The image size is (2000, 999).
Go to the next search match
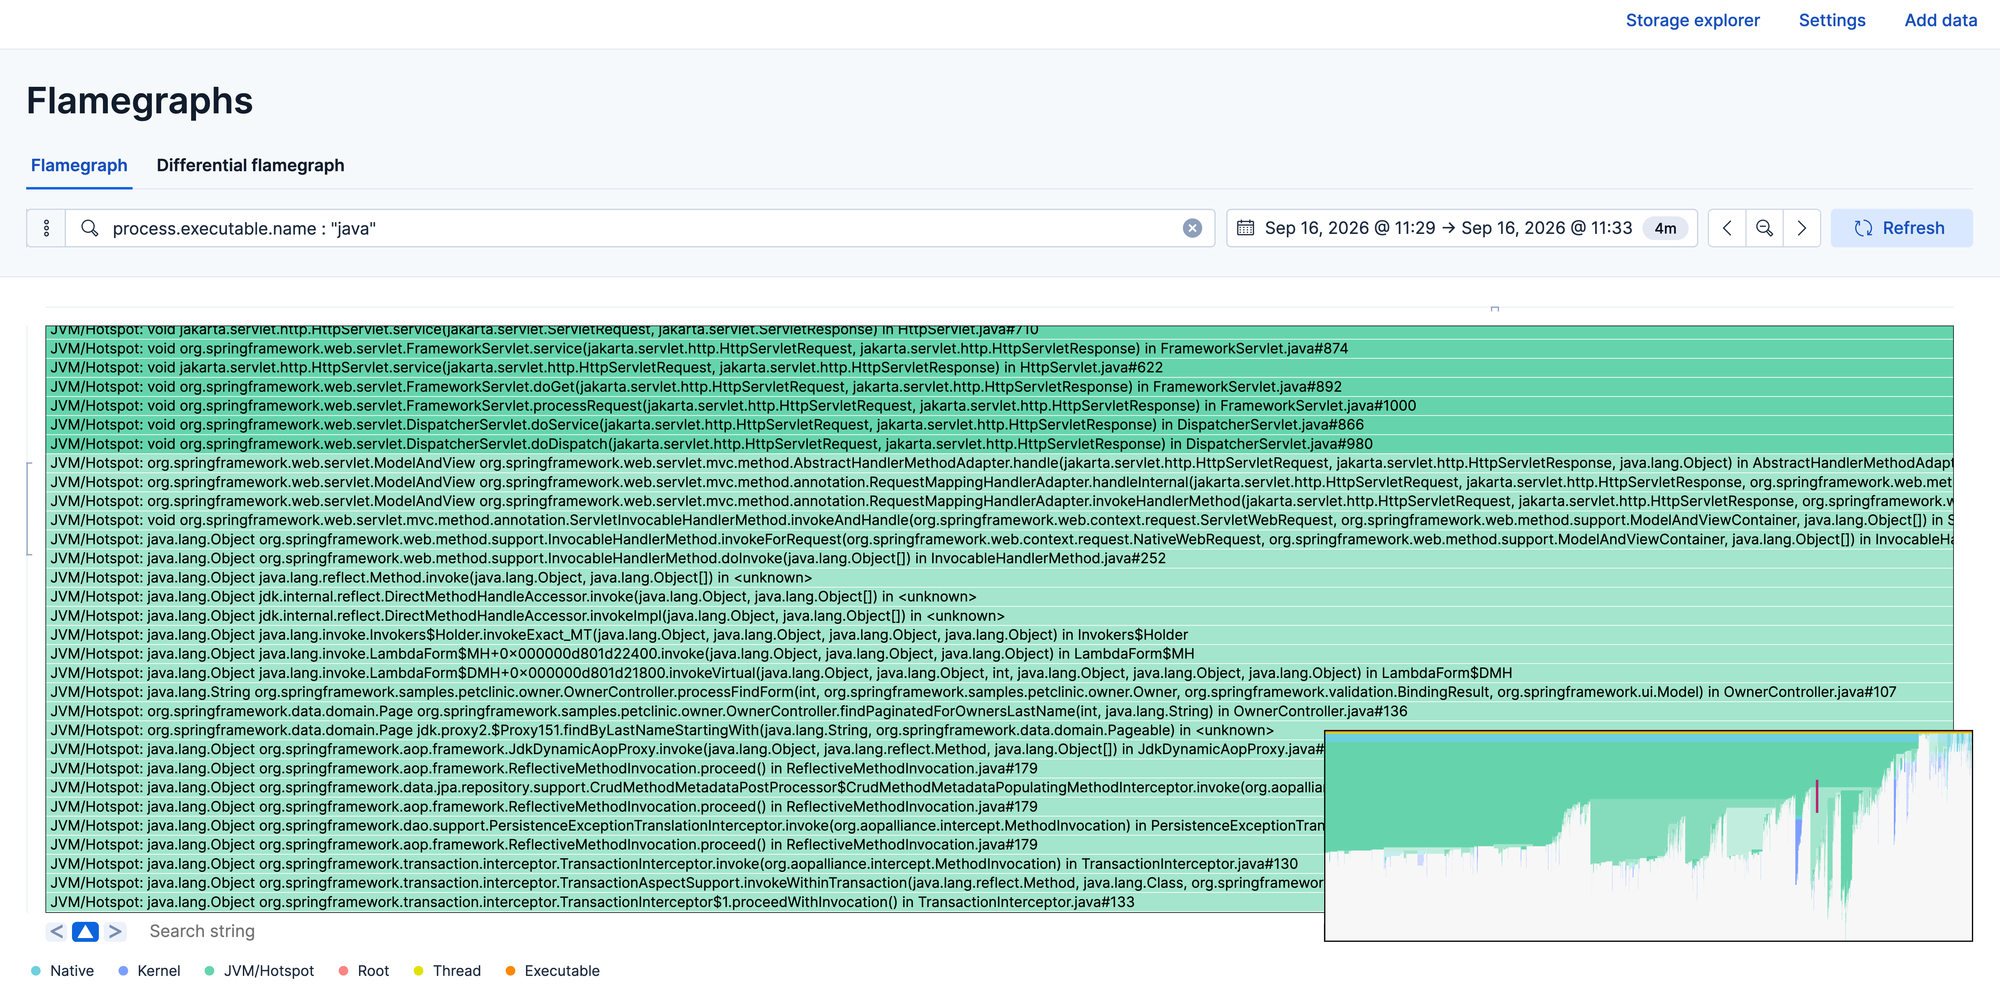116,931
